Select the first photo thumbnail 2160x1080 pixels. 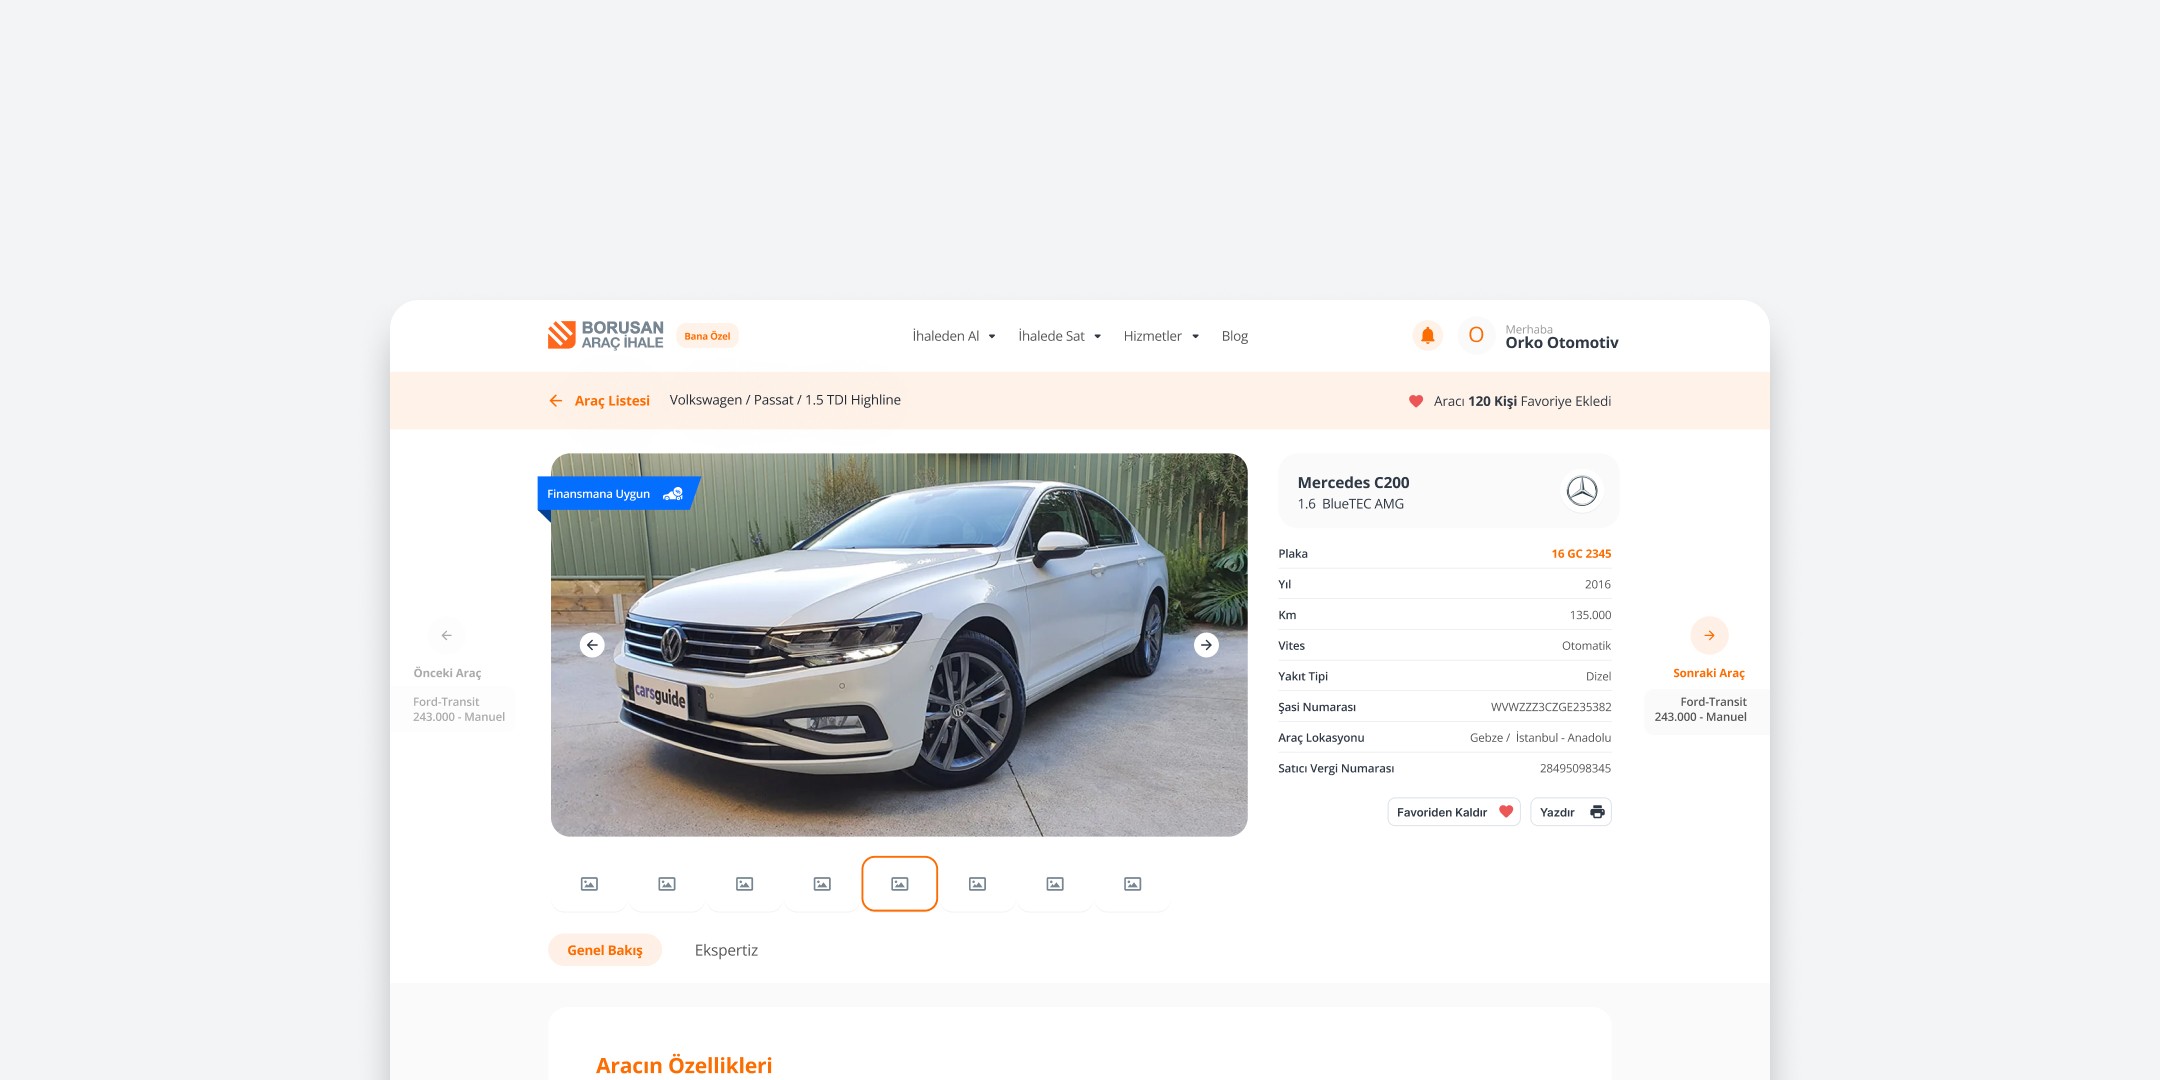[589, 884]
